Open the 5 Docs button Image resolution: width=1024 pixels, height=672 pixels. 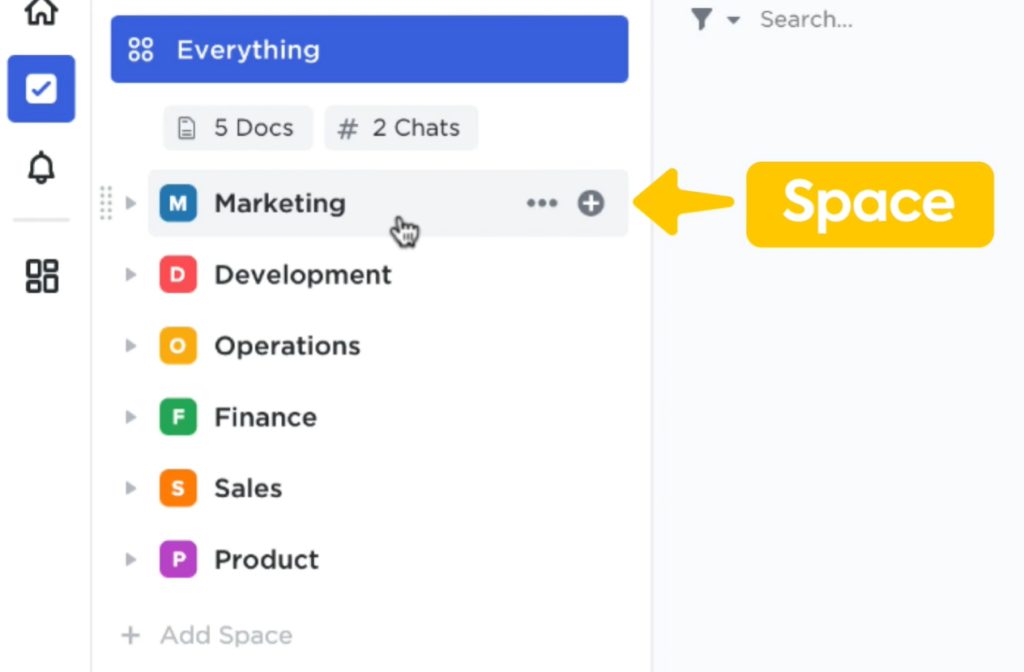[238, 128]
